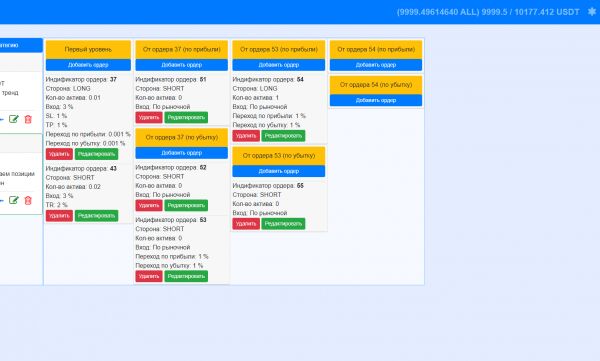The height and width of the screenshot is (361, 600).
Task: Add order under От ордера 53 (по прибыли)
Action: tap(279, 65)
